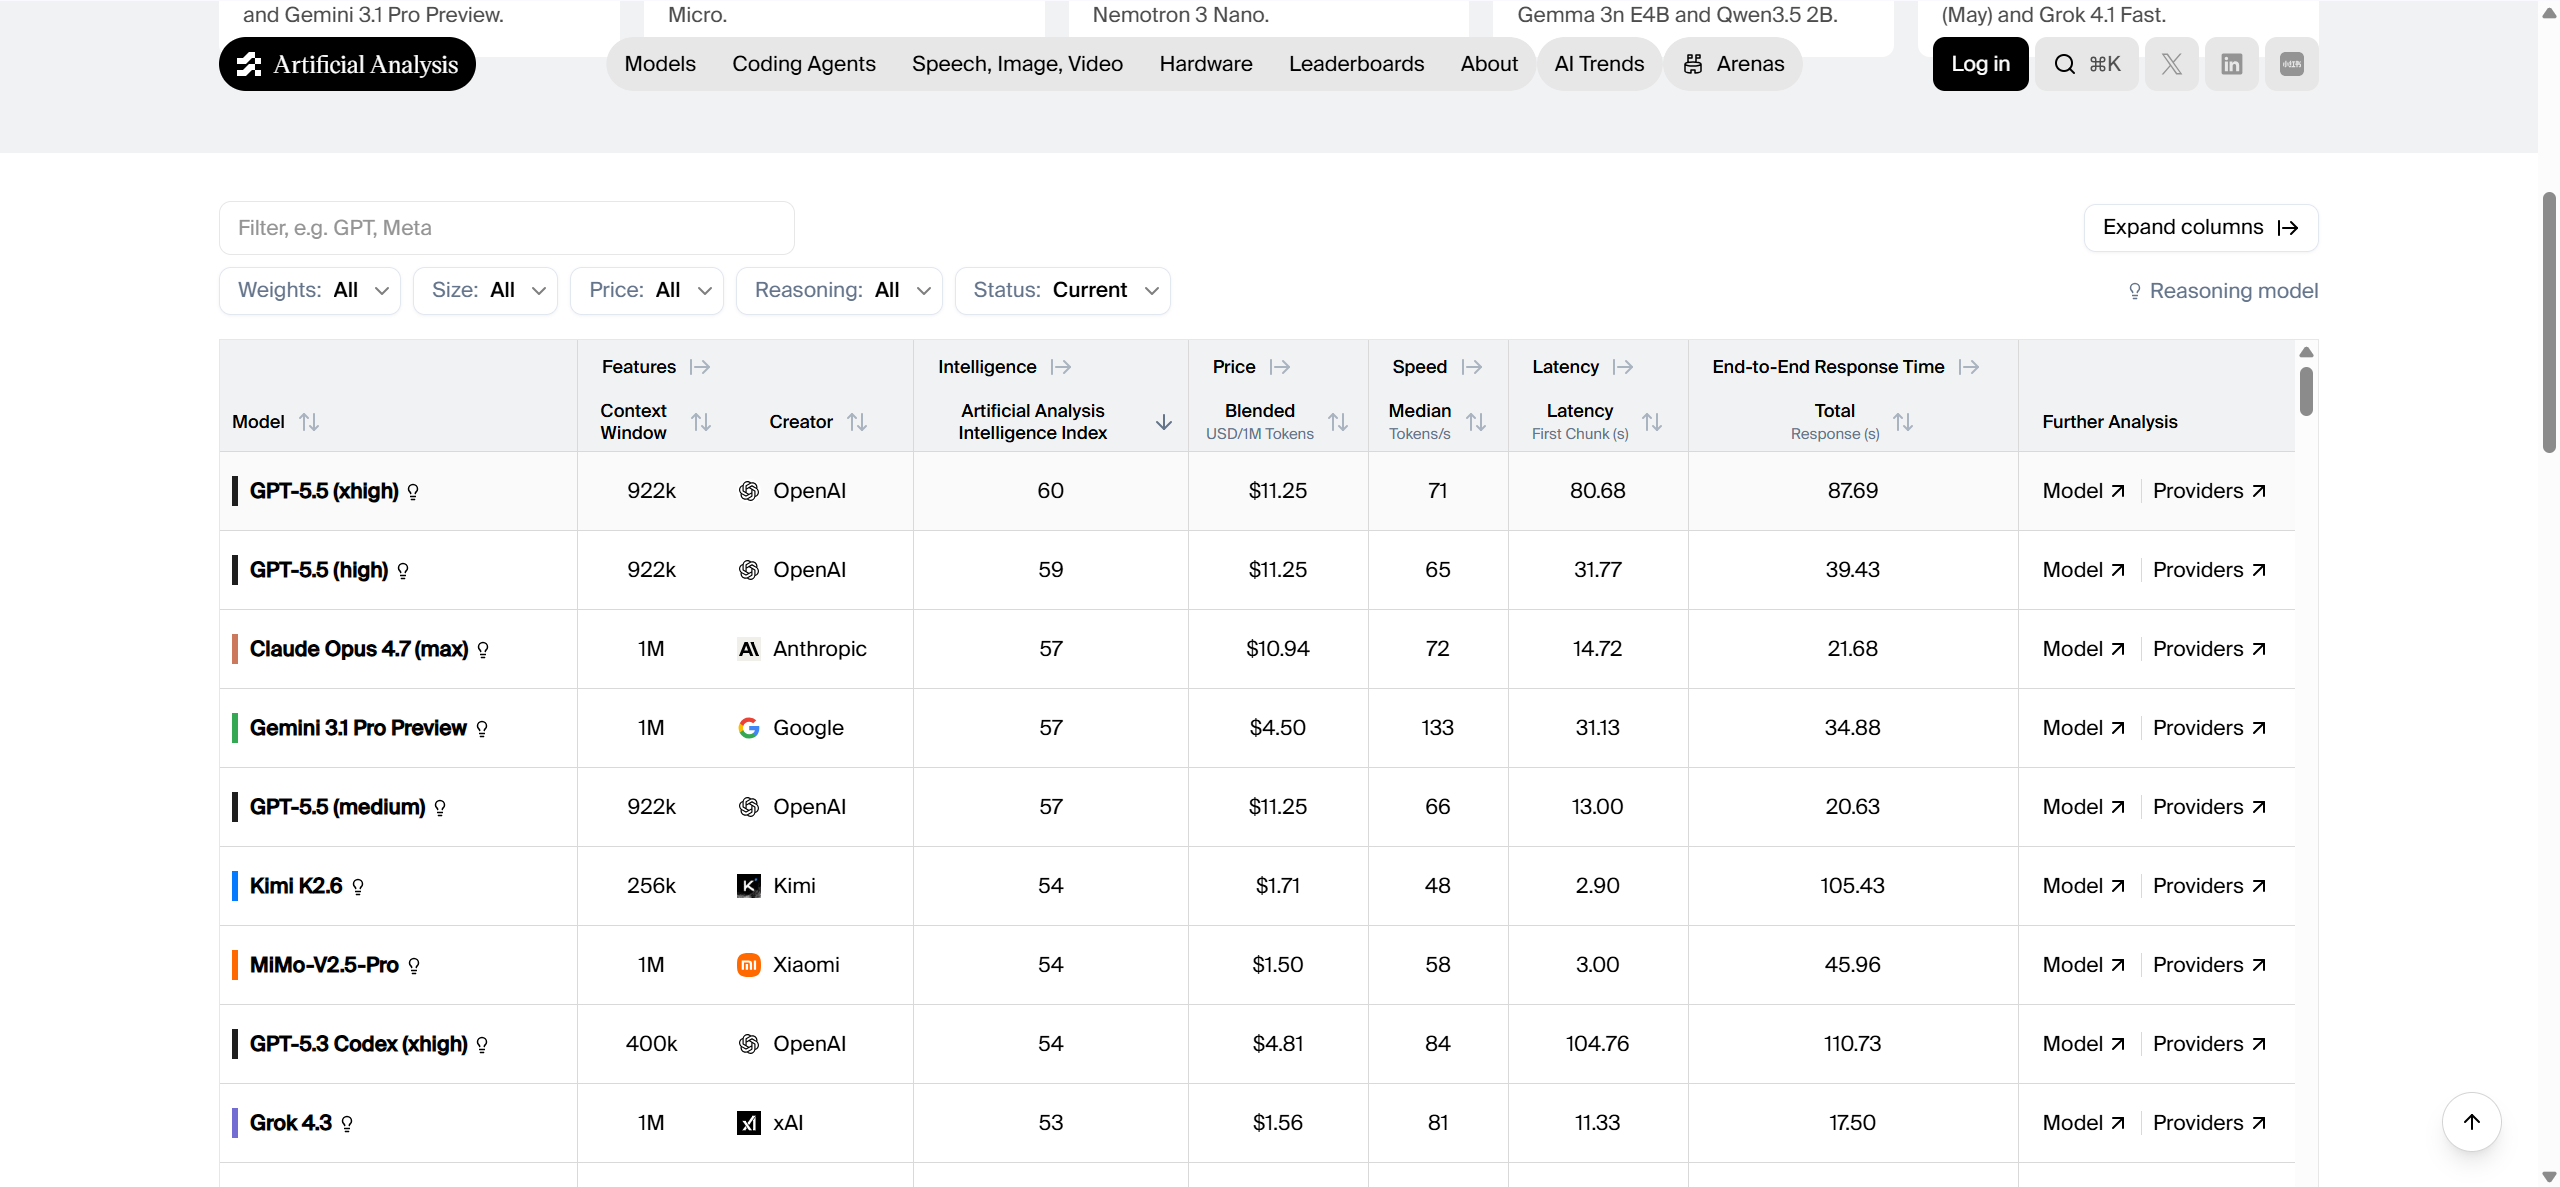2560x1187 pixels.
Task: Expand the Latency column group
Action: tap(1623, 367)
